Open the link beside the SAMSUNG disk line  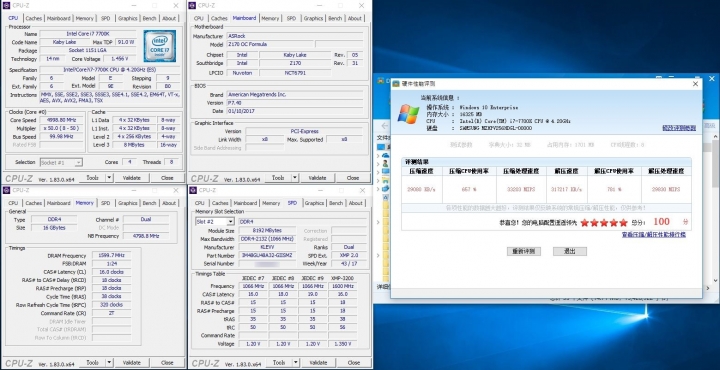[679, 128]
